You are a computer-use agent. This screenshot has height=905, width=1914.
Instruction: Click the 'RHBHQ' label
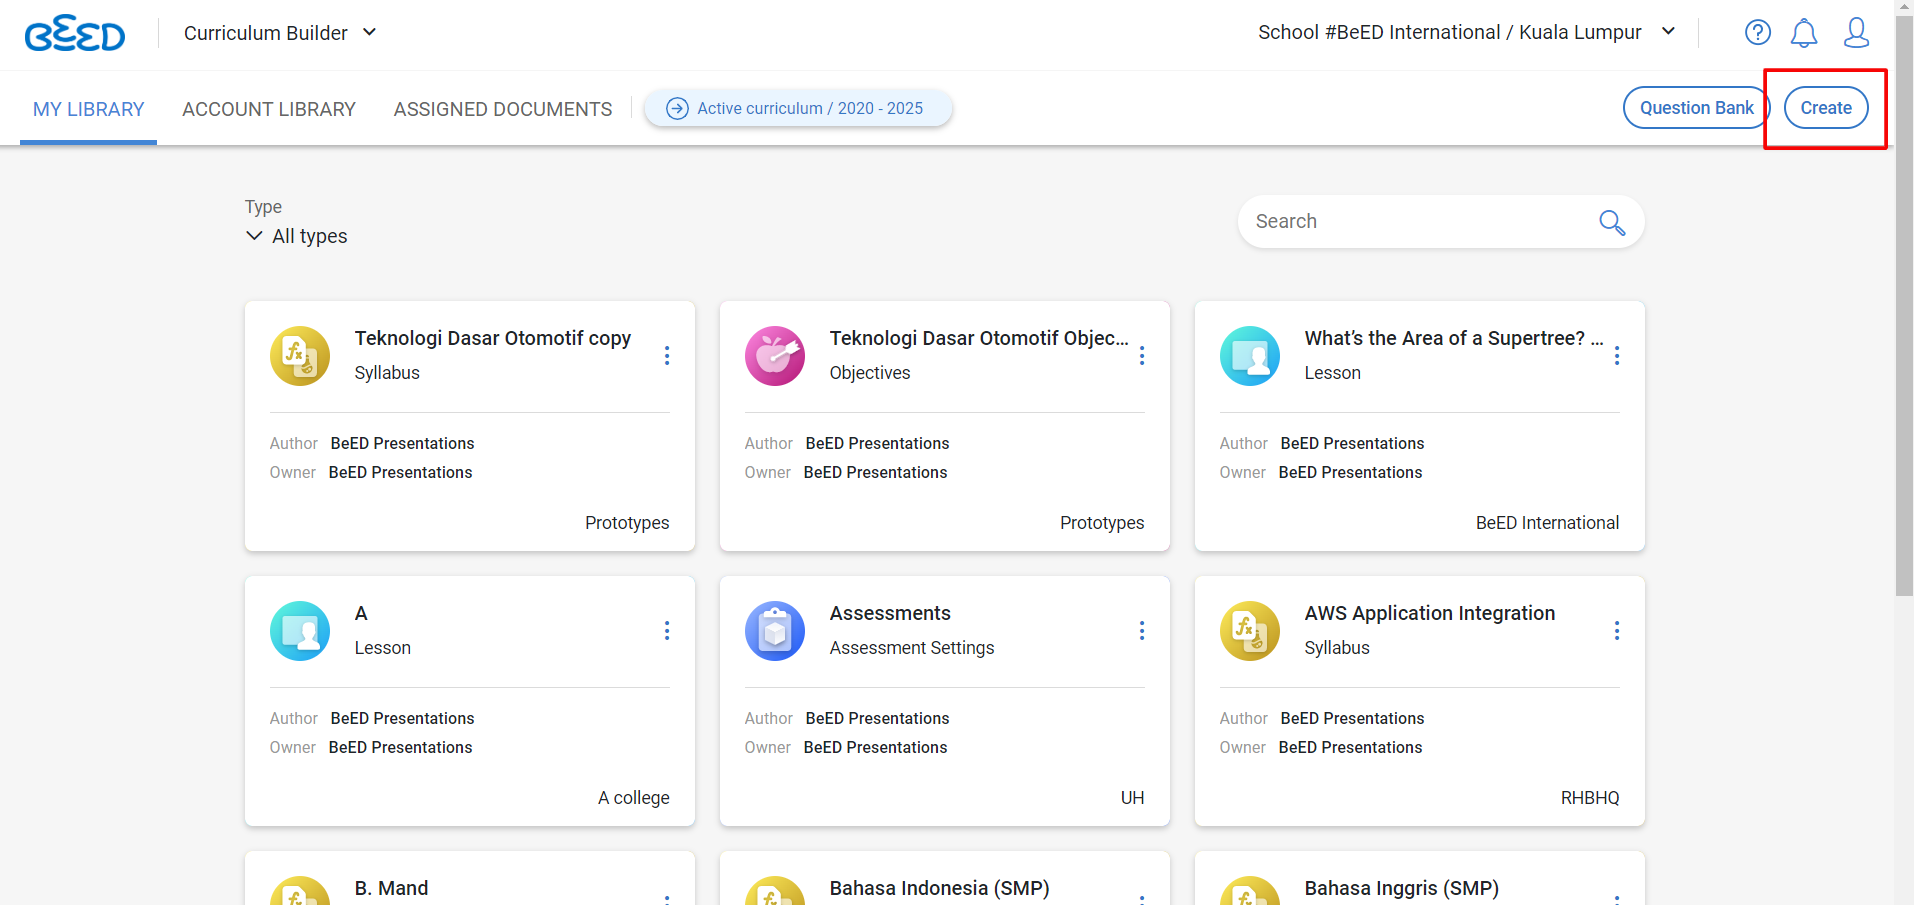(1590, 798)
